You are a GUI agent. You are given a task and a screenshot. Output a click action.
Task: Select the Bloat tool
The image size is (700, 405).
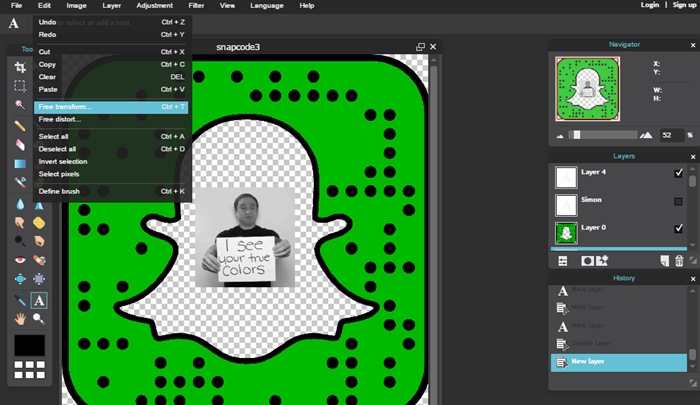click(x=20, y=279)
